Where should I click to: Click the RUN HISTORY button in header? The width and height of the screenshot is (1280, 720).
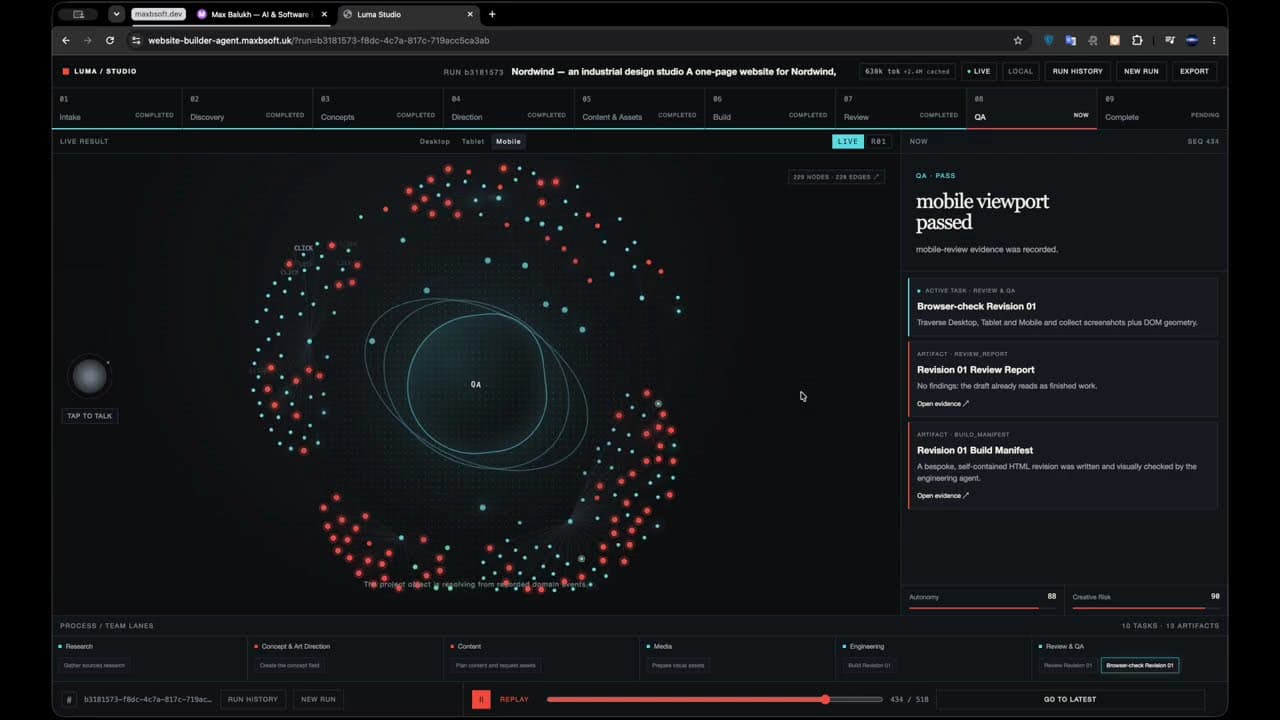click(1078, 71)
